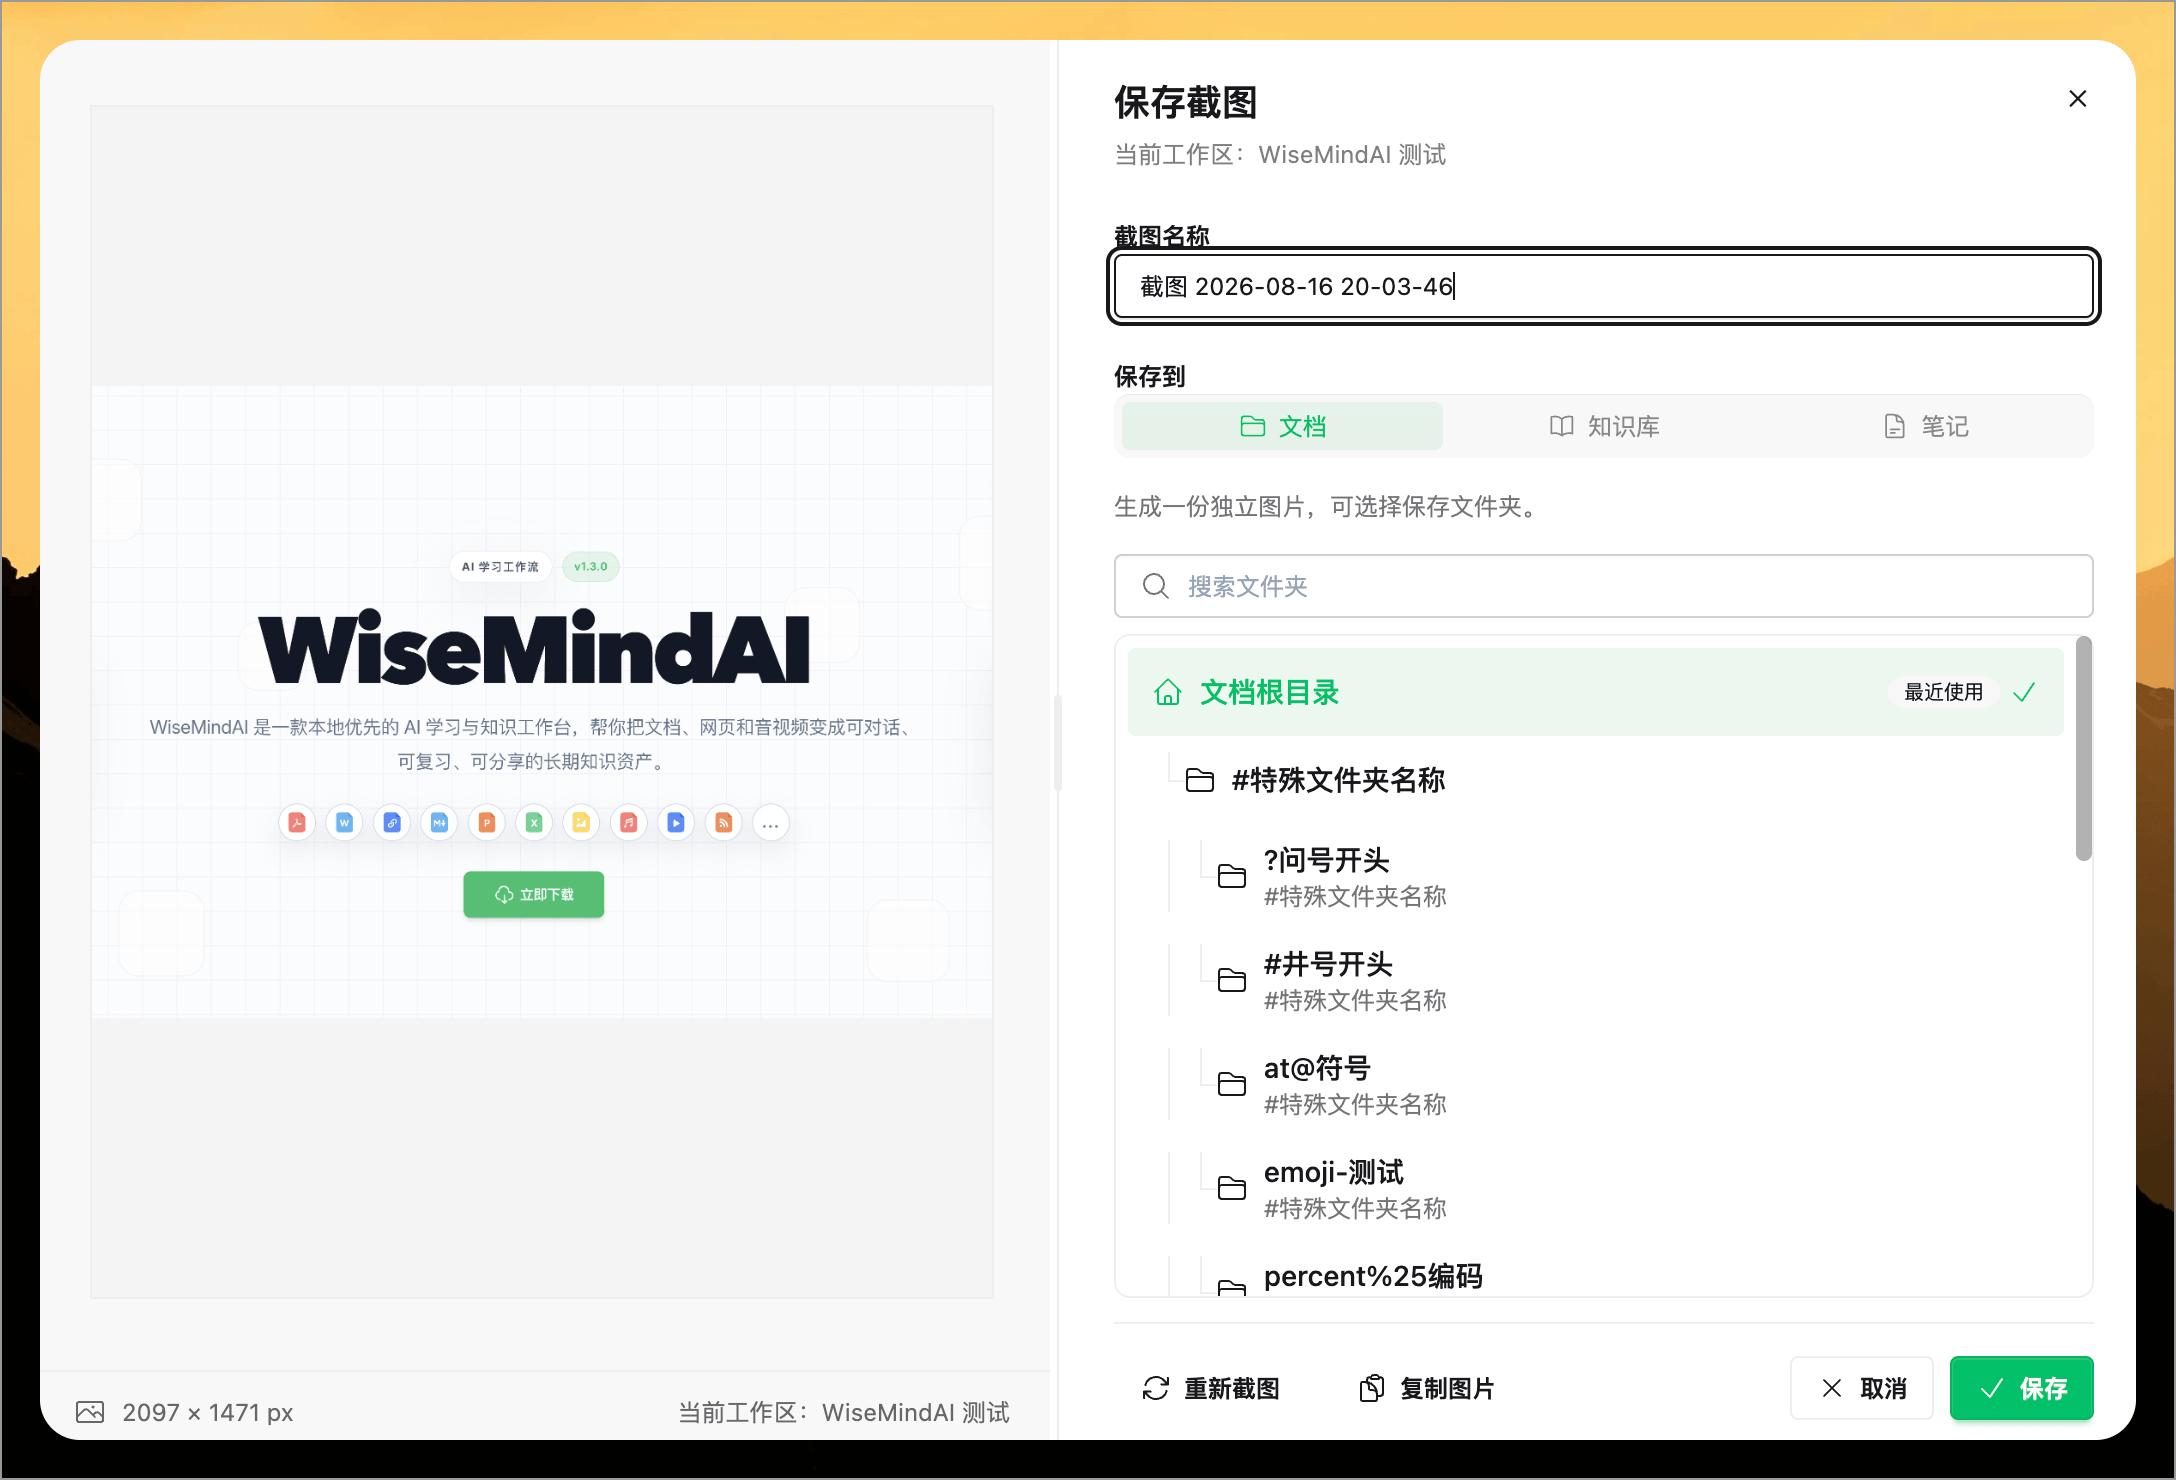Click the magnifier icon in folder search
The width and height of the screenshot is (2176, 1480).
(x=1156, y=586)
